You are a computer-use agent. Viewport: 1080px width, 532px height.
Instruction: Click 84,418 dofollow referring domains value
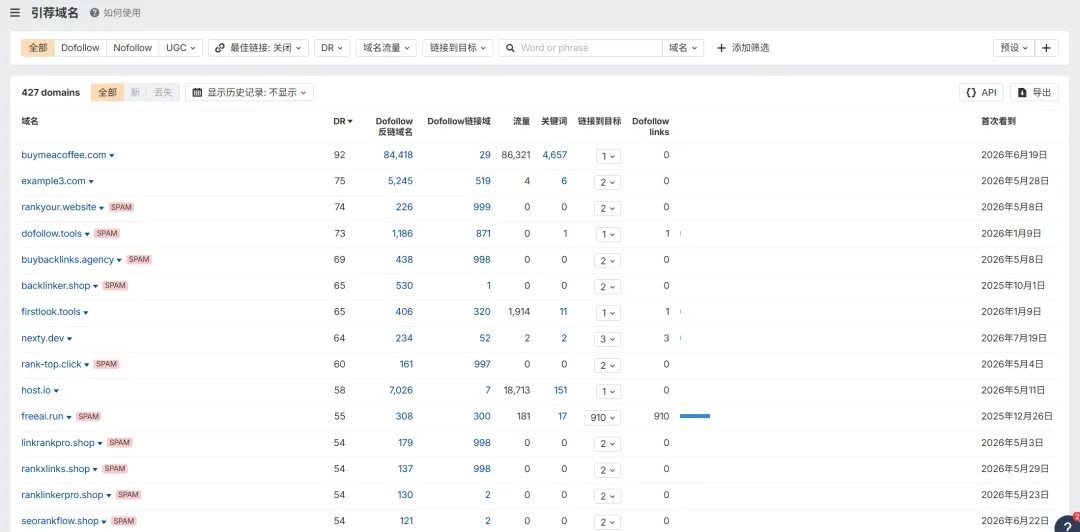(398, 155)
